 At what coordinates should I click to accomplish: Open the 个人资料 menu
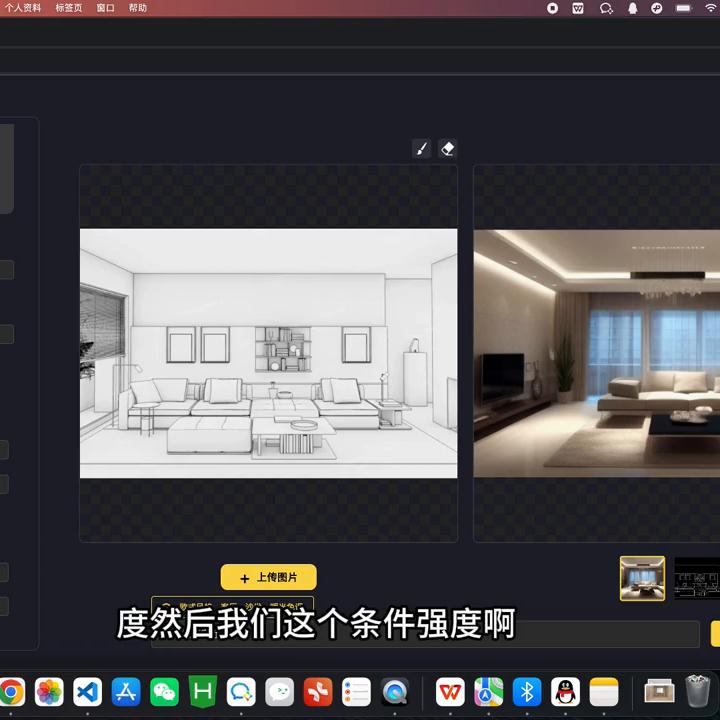23,8
